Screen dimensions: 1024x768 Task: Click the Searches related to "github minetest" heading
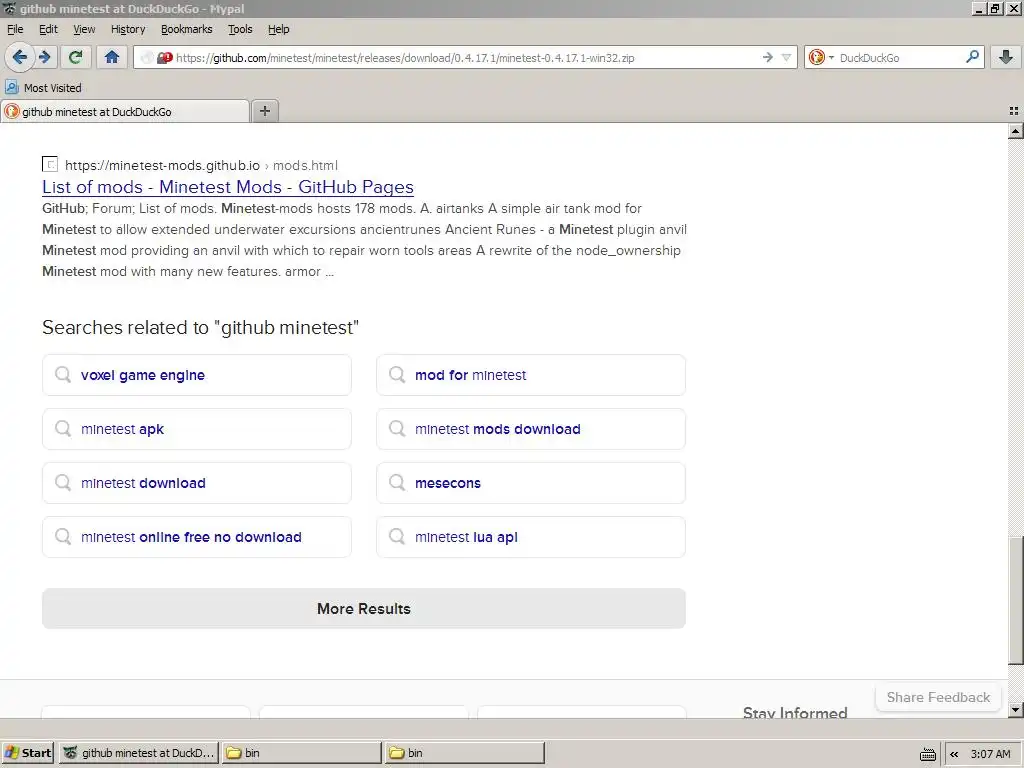click(200, 327)
